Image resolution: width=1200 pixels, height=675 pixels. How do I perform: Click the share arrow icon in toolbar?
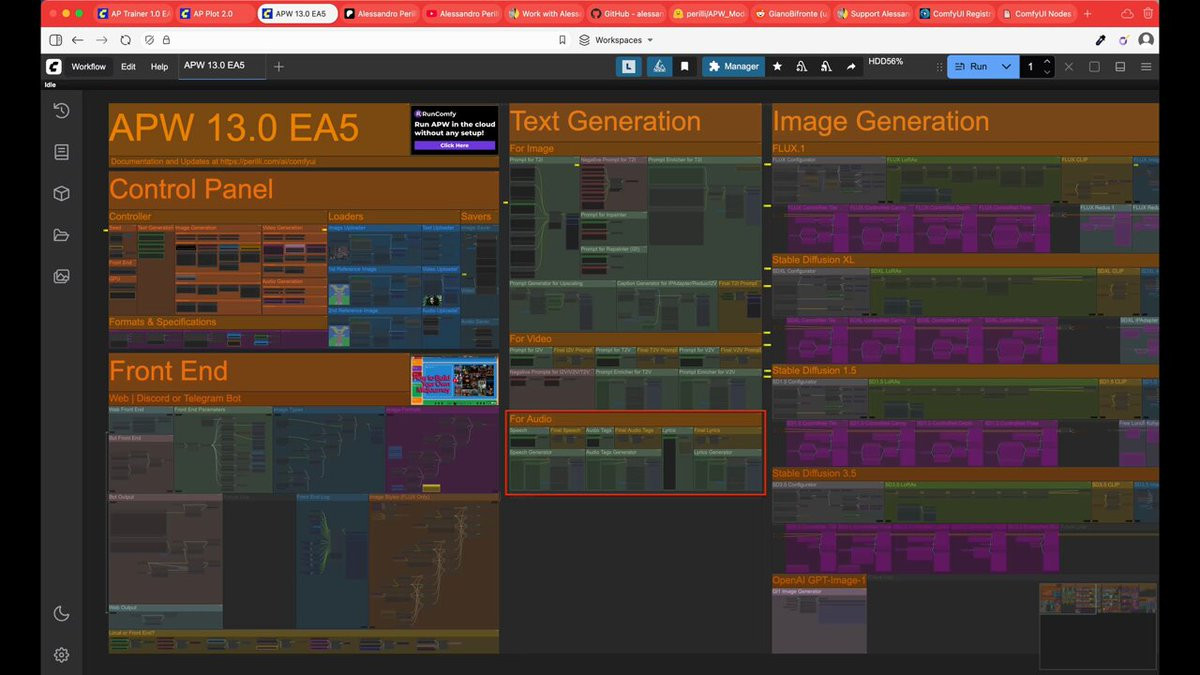pyautogui.click(x=851, y=67)
